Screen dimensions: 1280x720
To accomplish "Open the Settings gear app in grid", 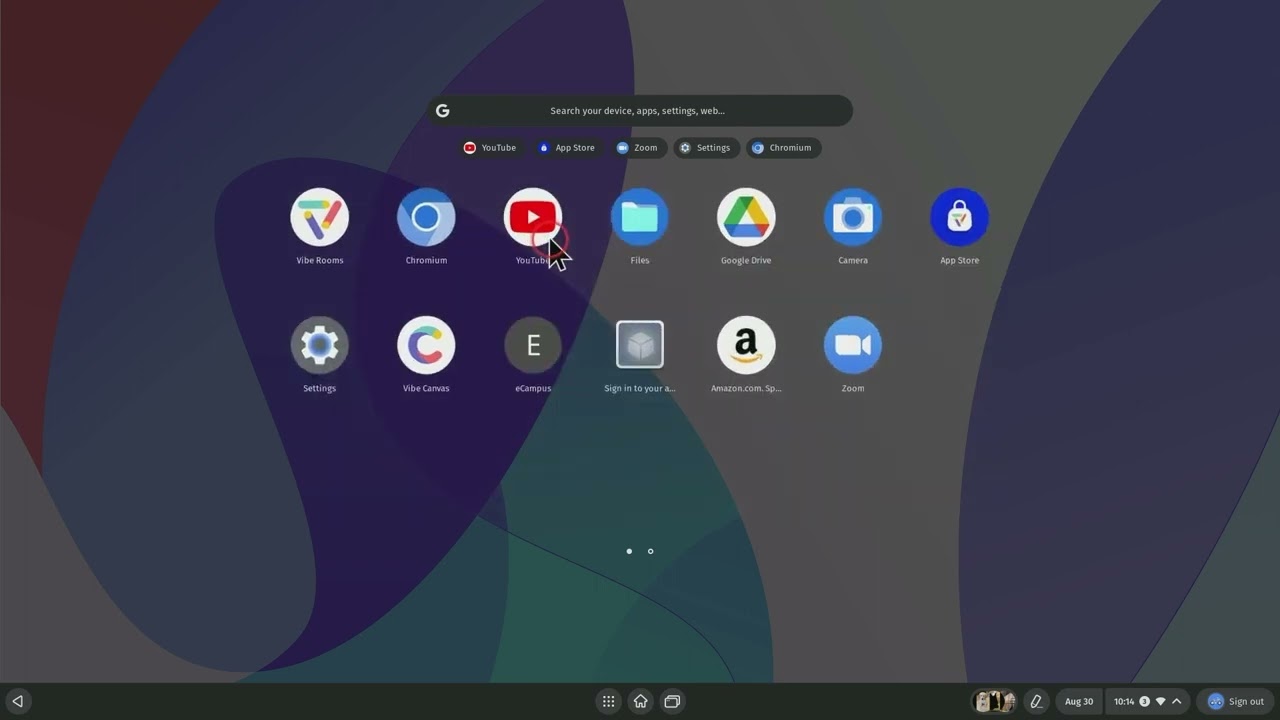I will (x=319, y=345).
